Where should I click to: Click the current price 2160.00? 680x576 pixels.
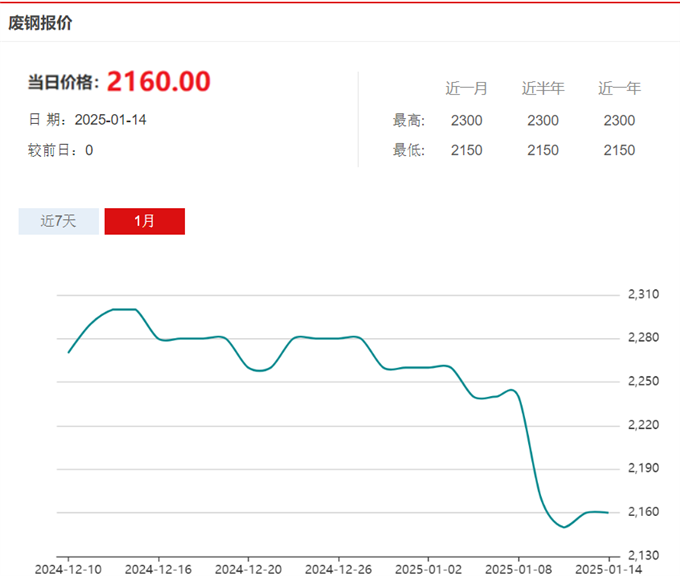[x=159, y=82]
